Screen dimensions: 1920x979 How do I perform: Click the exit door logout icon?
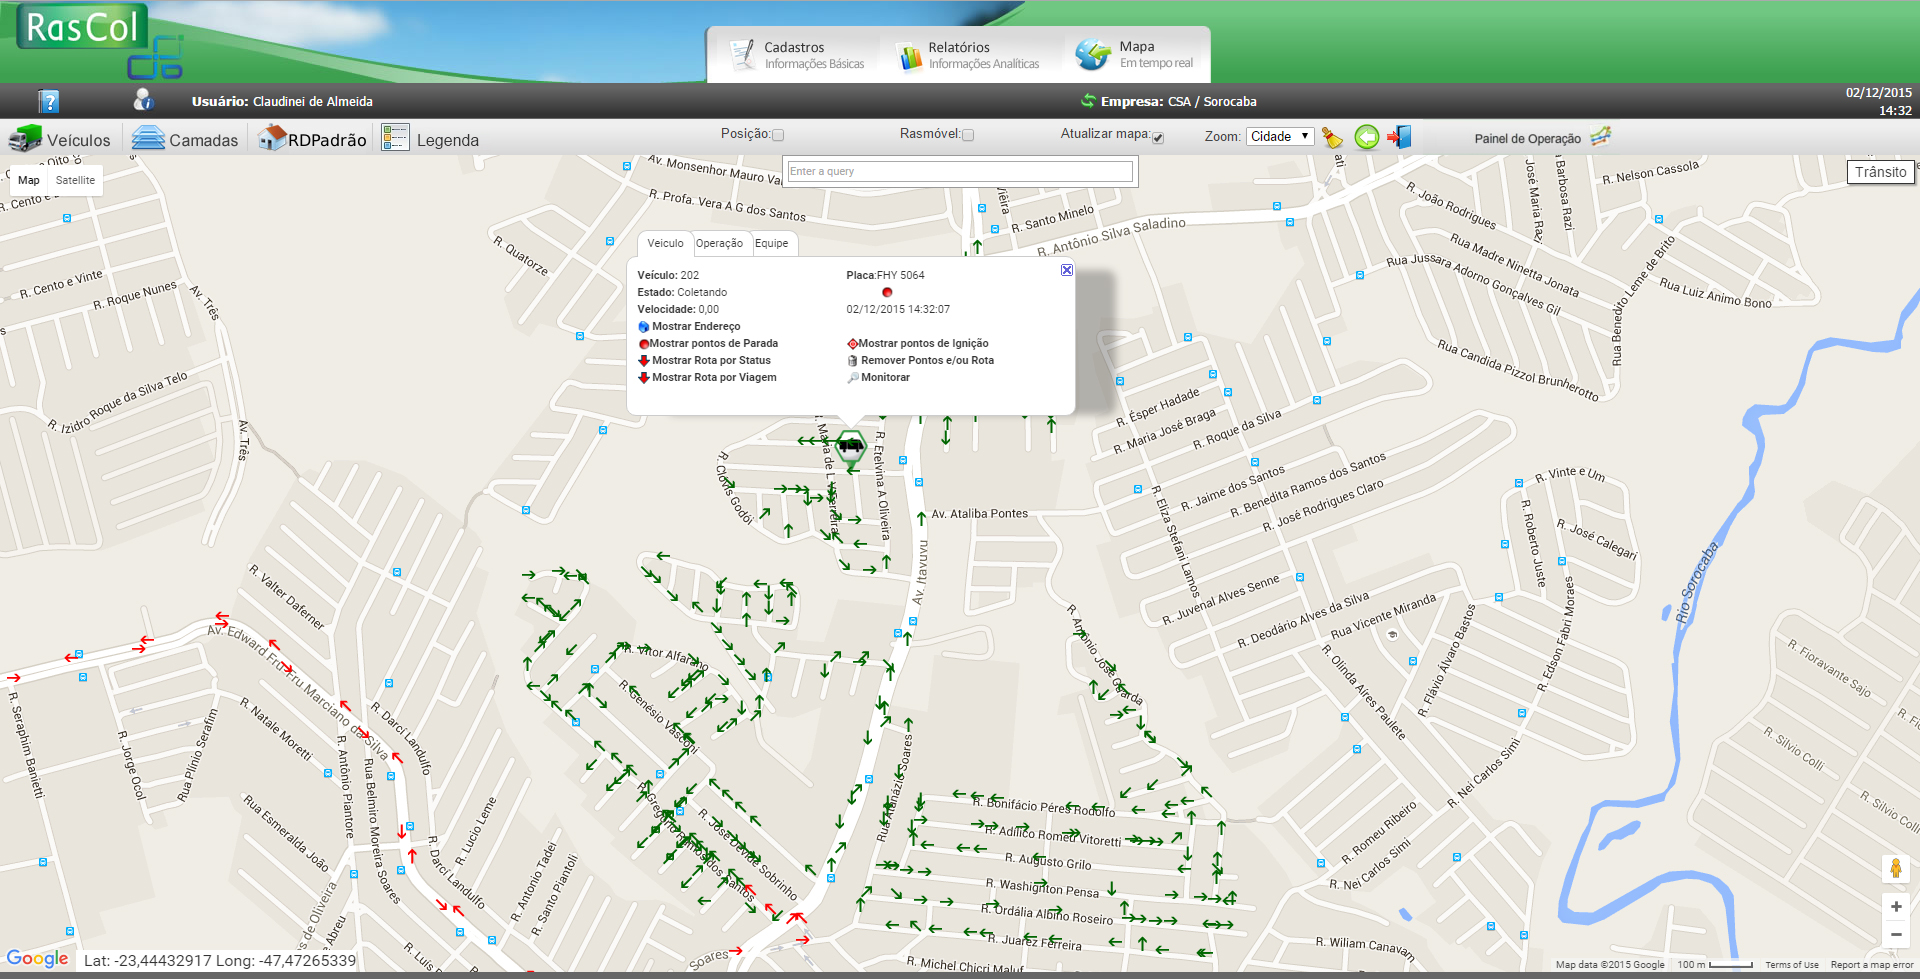point(1399,137)
